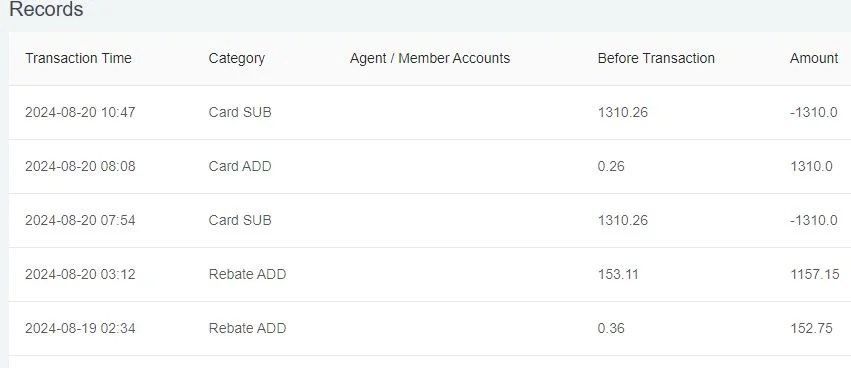Click the Transaction Time column header
The width and height of the screenshot is (851, 368).
(x=78, y=58)
